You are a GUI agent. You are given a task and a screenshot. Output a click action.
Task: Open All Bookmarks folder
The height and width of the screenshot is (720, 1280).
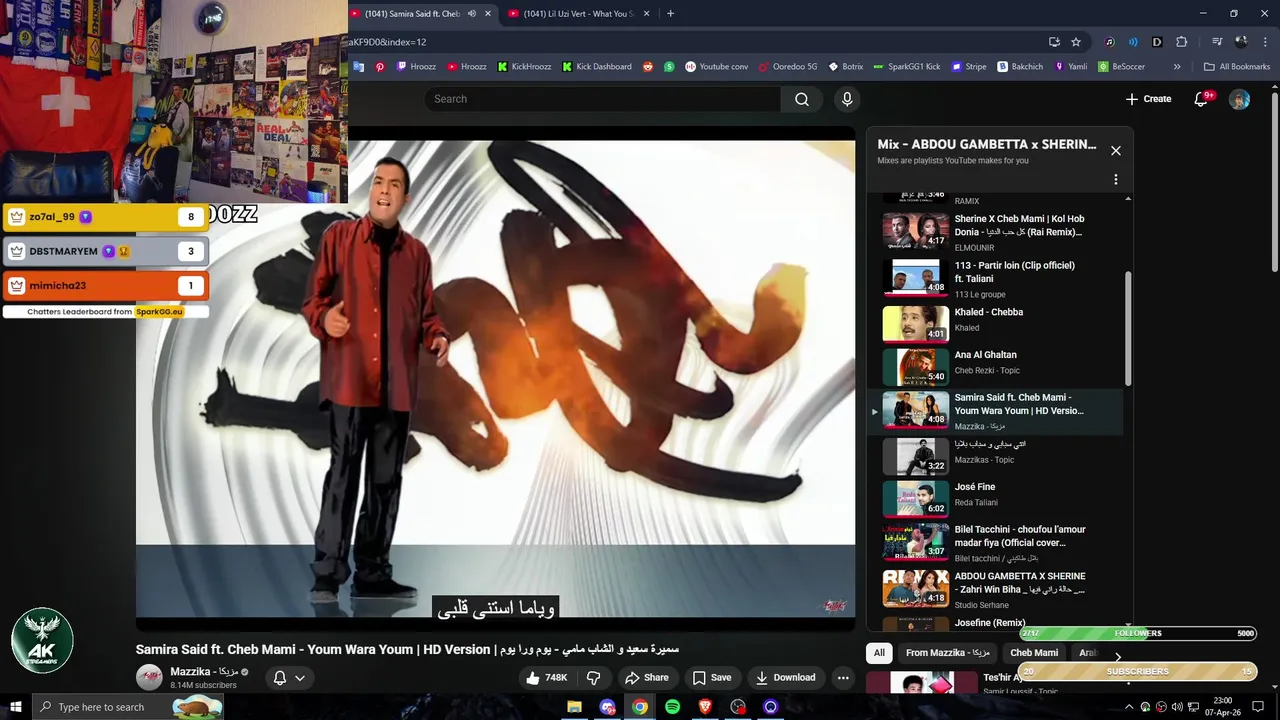(1237, 67)
